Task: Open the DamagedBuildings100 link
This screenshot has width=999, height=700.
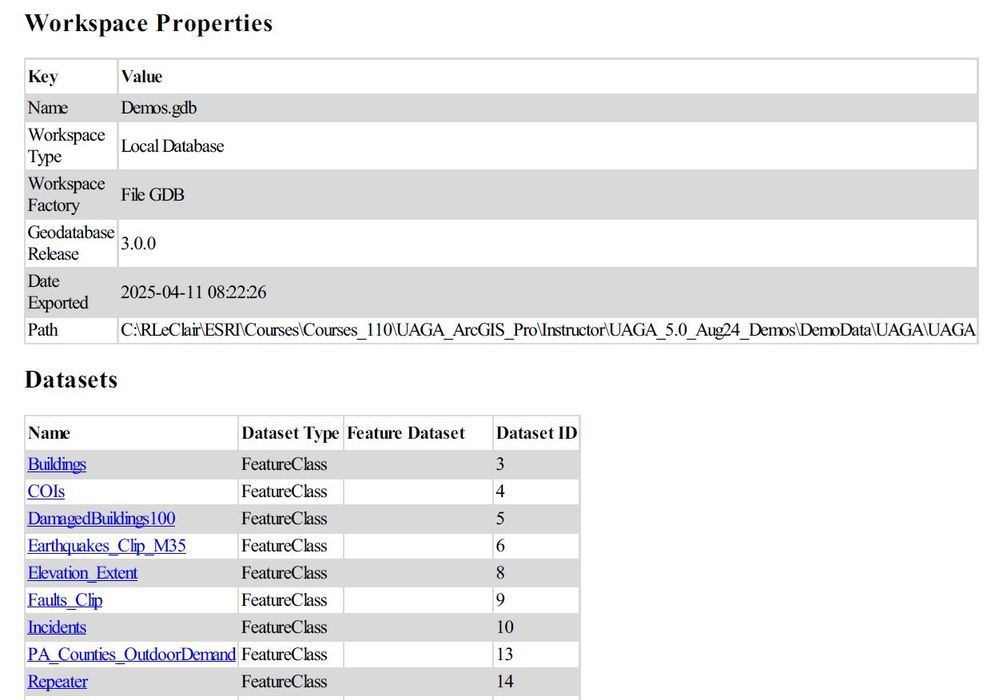Action: pyautogui.click(x=101, y=518)
